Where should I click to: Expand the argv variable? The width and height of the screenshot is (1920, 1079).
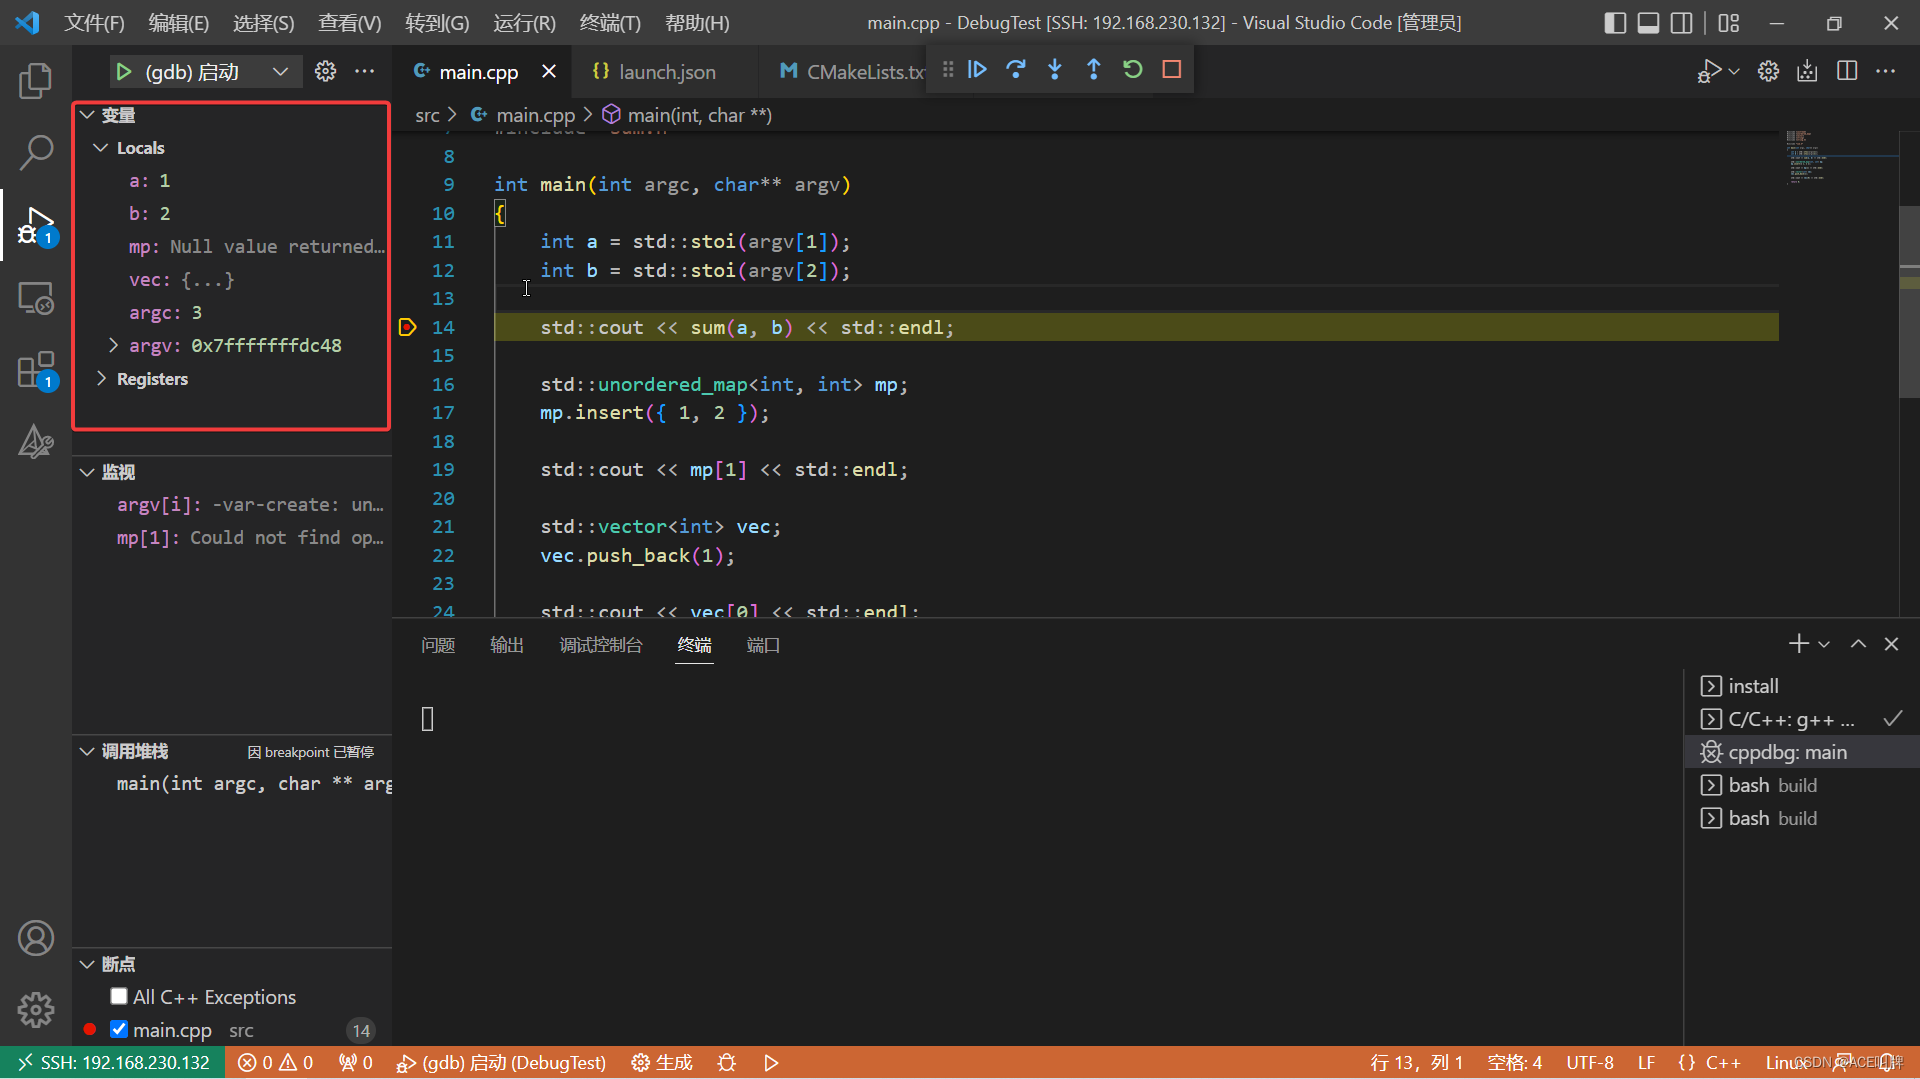point(113,345)
